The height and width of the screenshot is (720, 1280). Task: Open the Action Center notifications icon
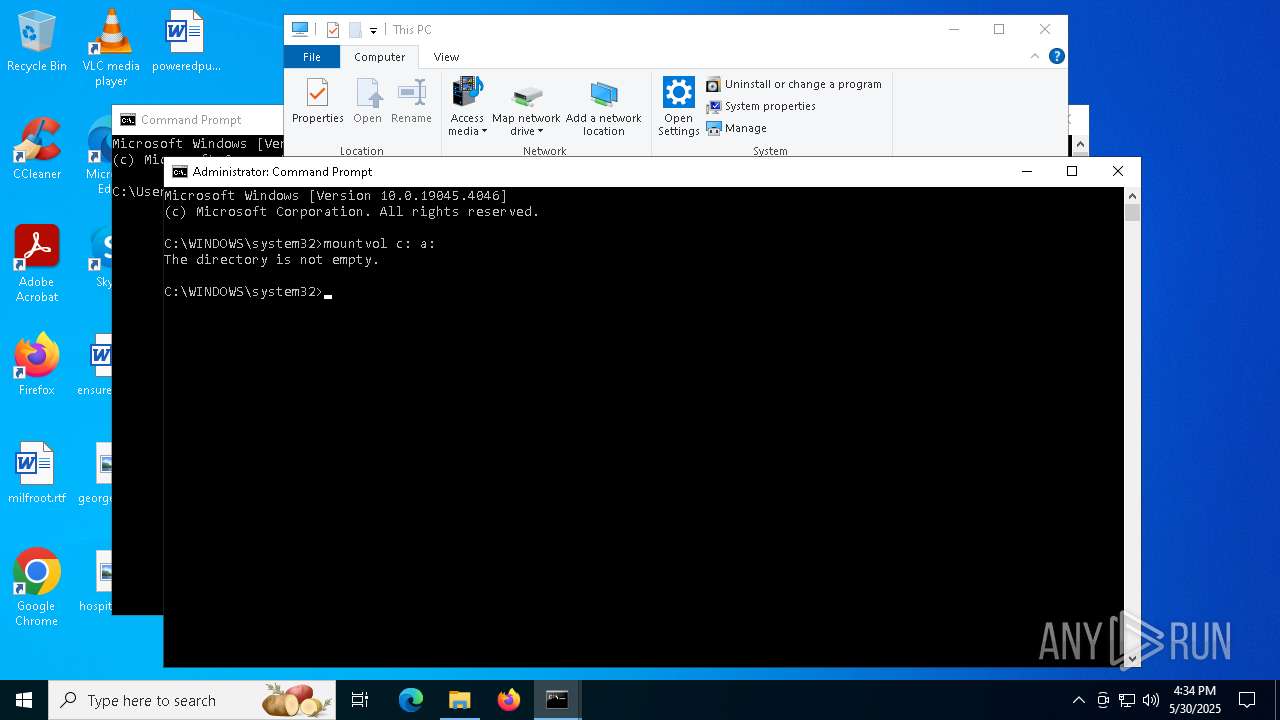[1247, 700]
